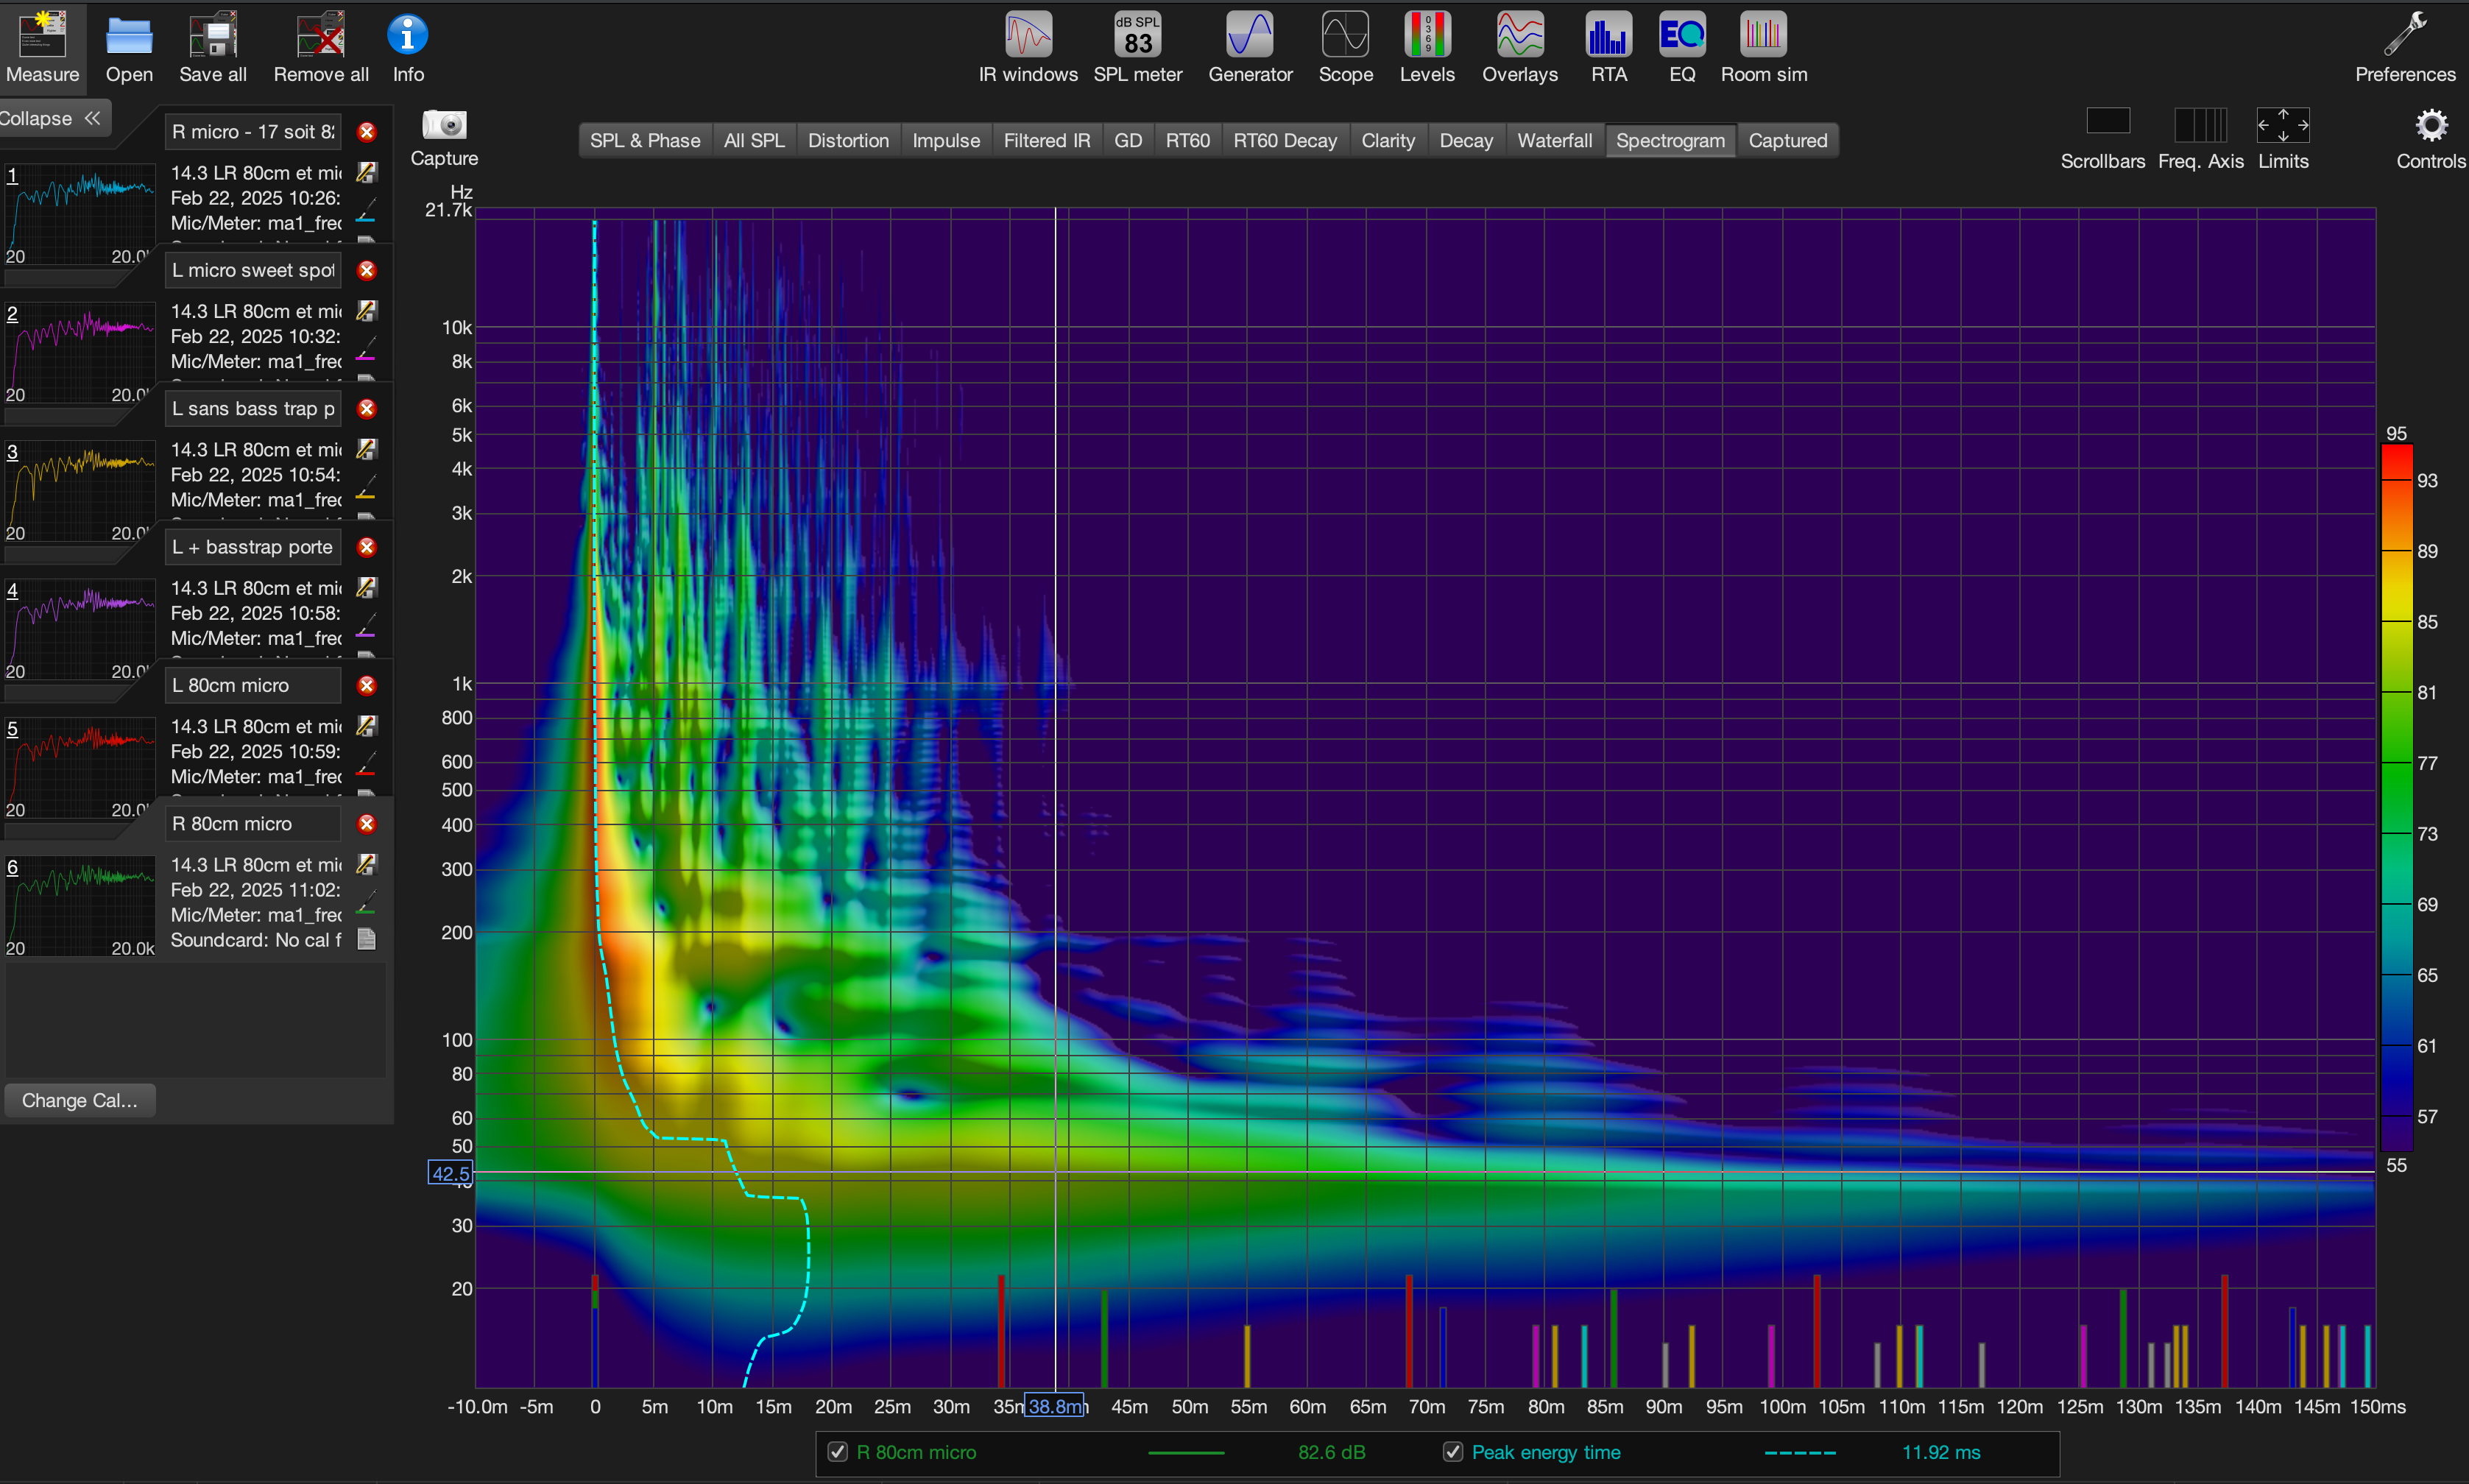
Task: Open the Impulse tab
Action: 946,141
